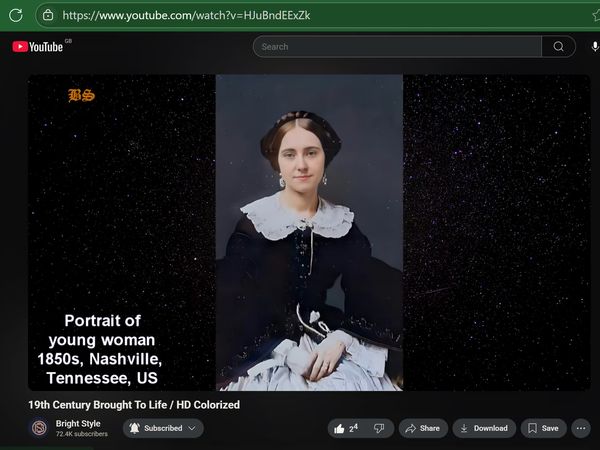
Task: Dislike the video with thumbs down
Action: (379, 428)
